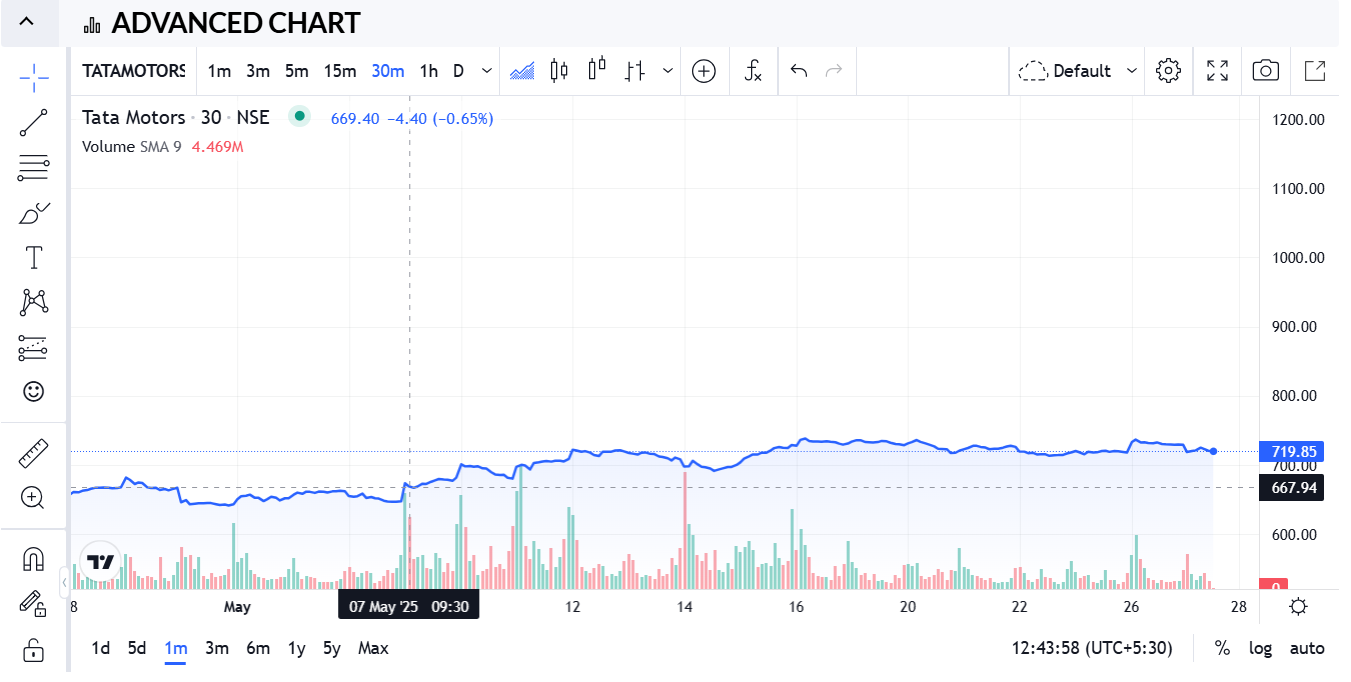Switch chart style to candlesticks
1351x682 pixels.
(559, 71)
